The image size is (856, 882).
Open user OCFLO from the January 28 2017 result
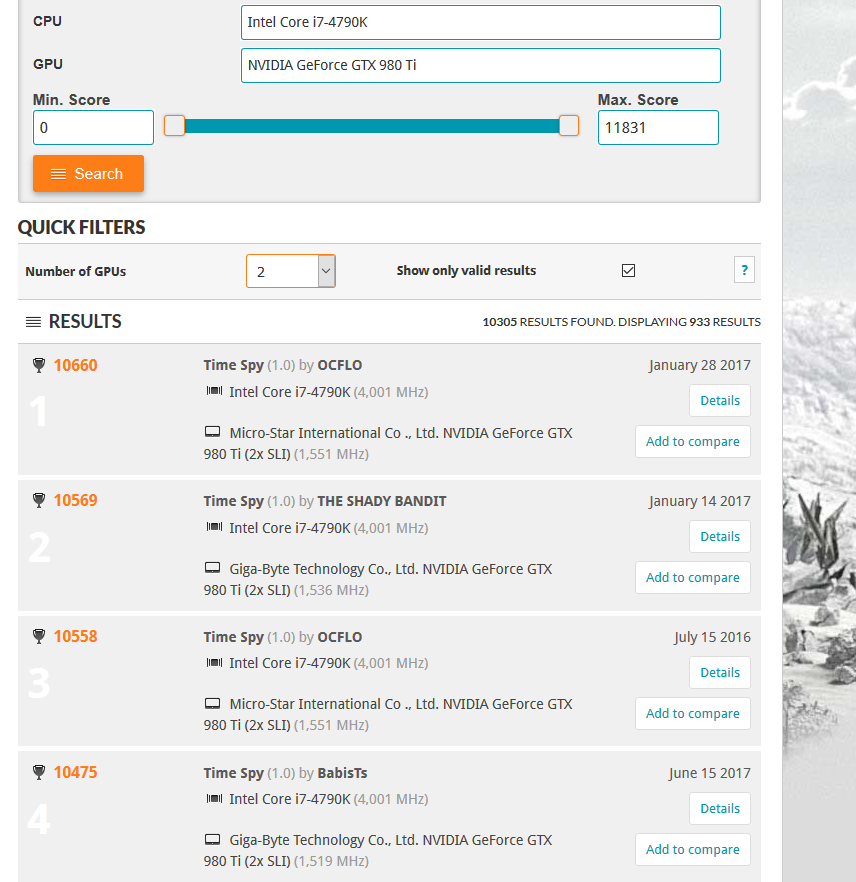[340, 365]
